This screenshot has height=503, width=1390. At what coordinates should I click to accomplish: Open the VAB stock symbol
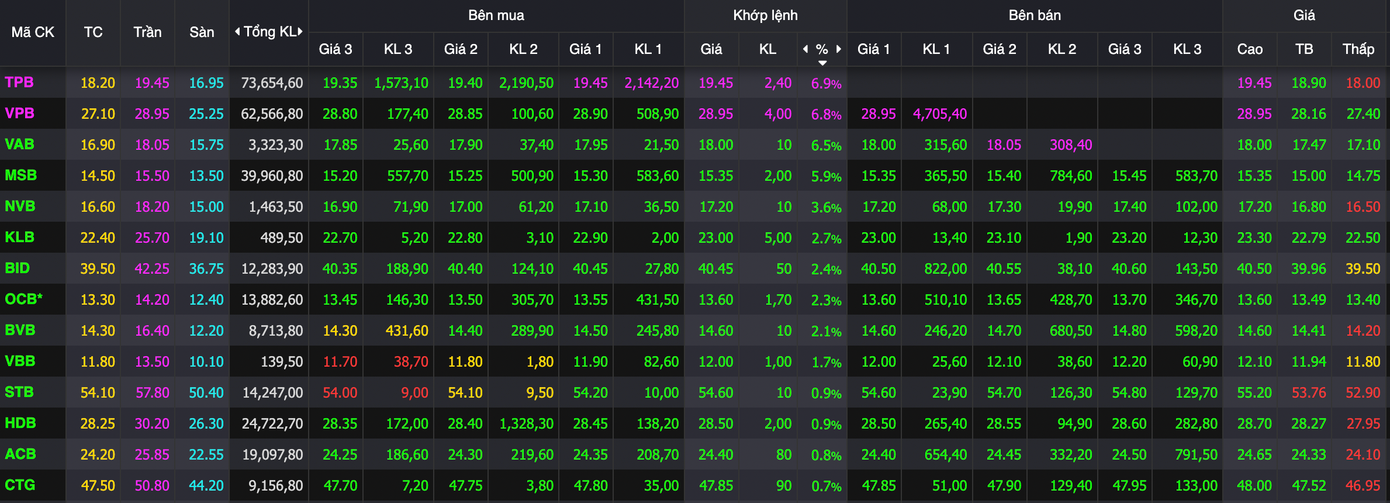coord(19,145)
